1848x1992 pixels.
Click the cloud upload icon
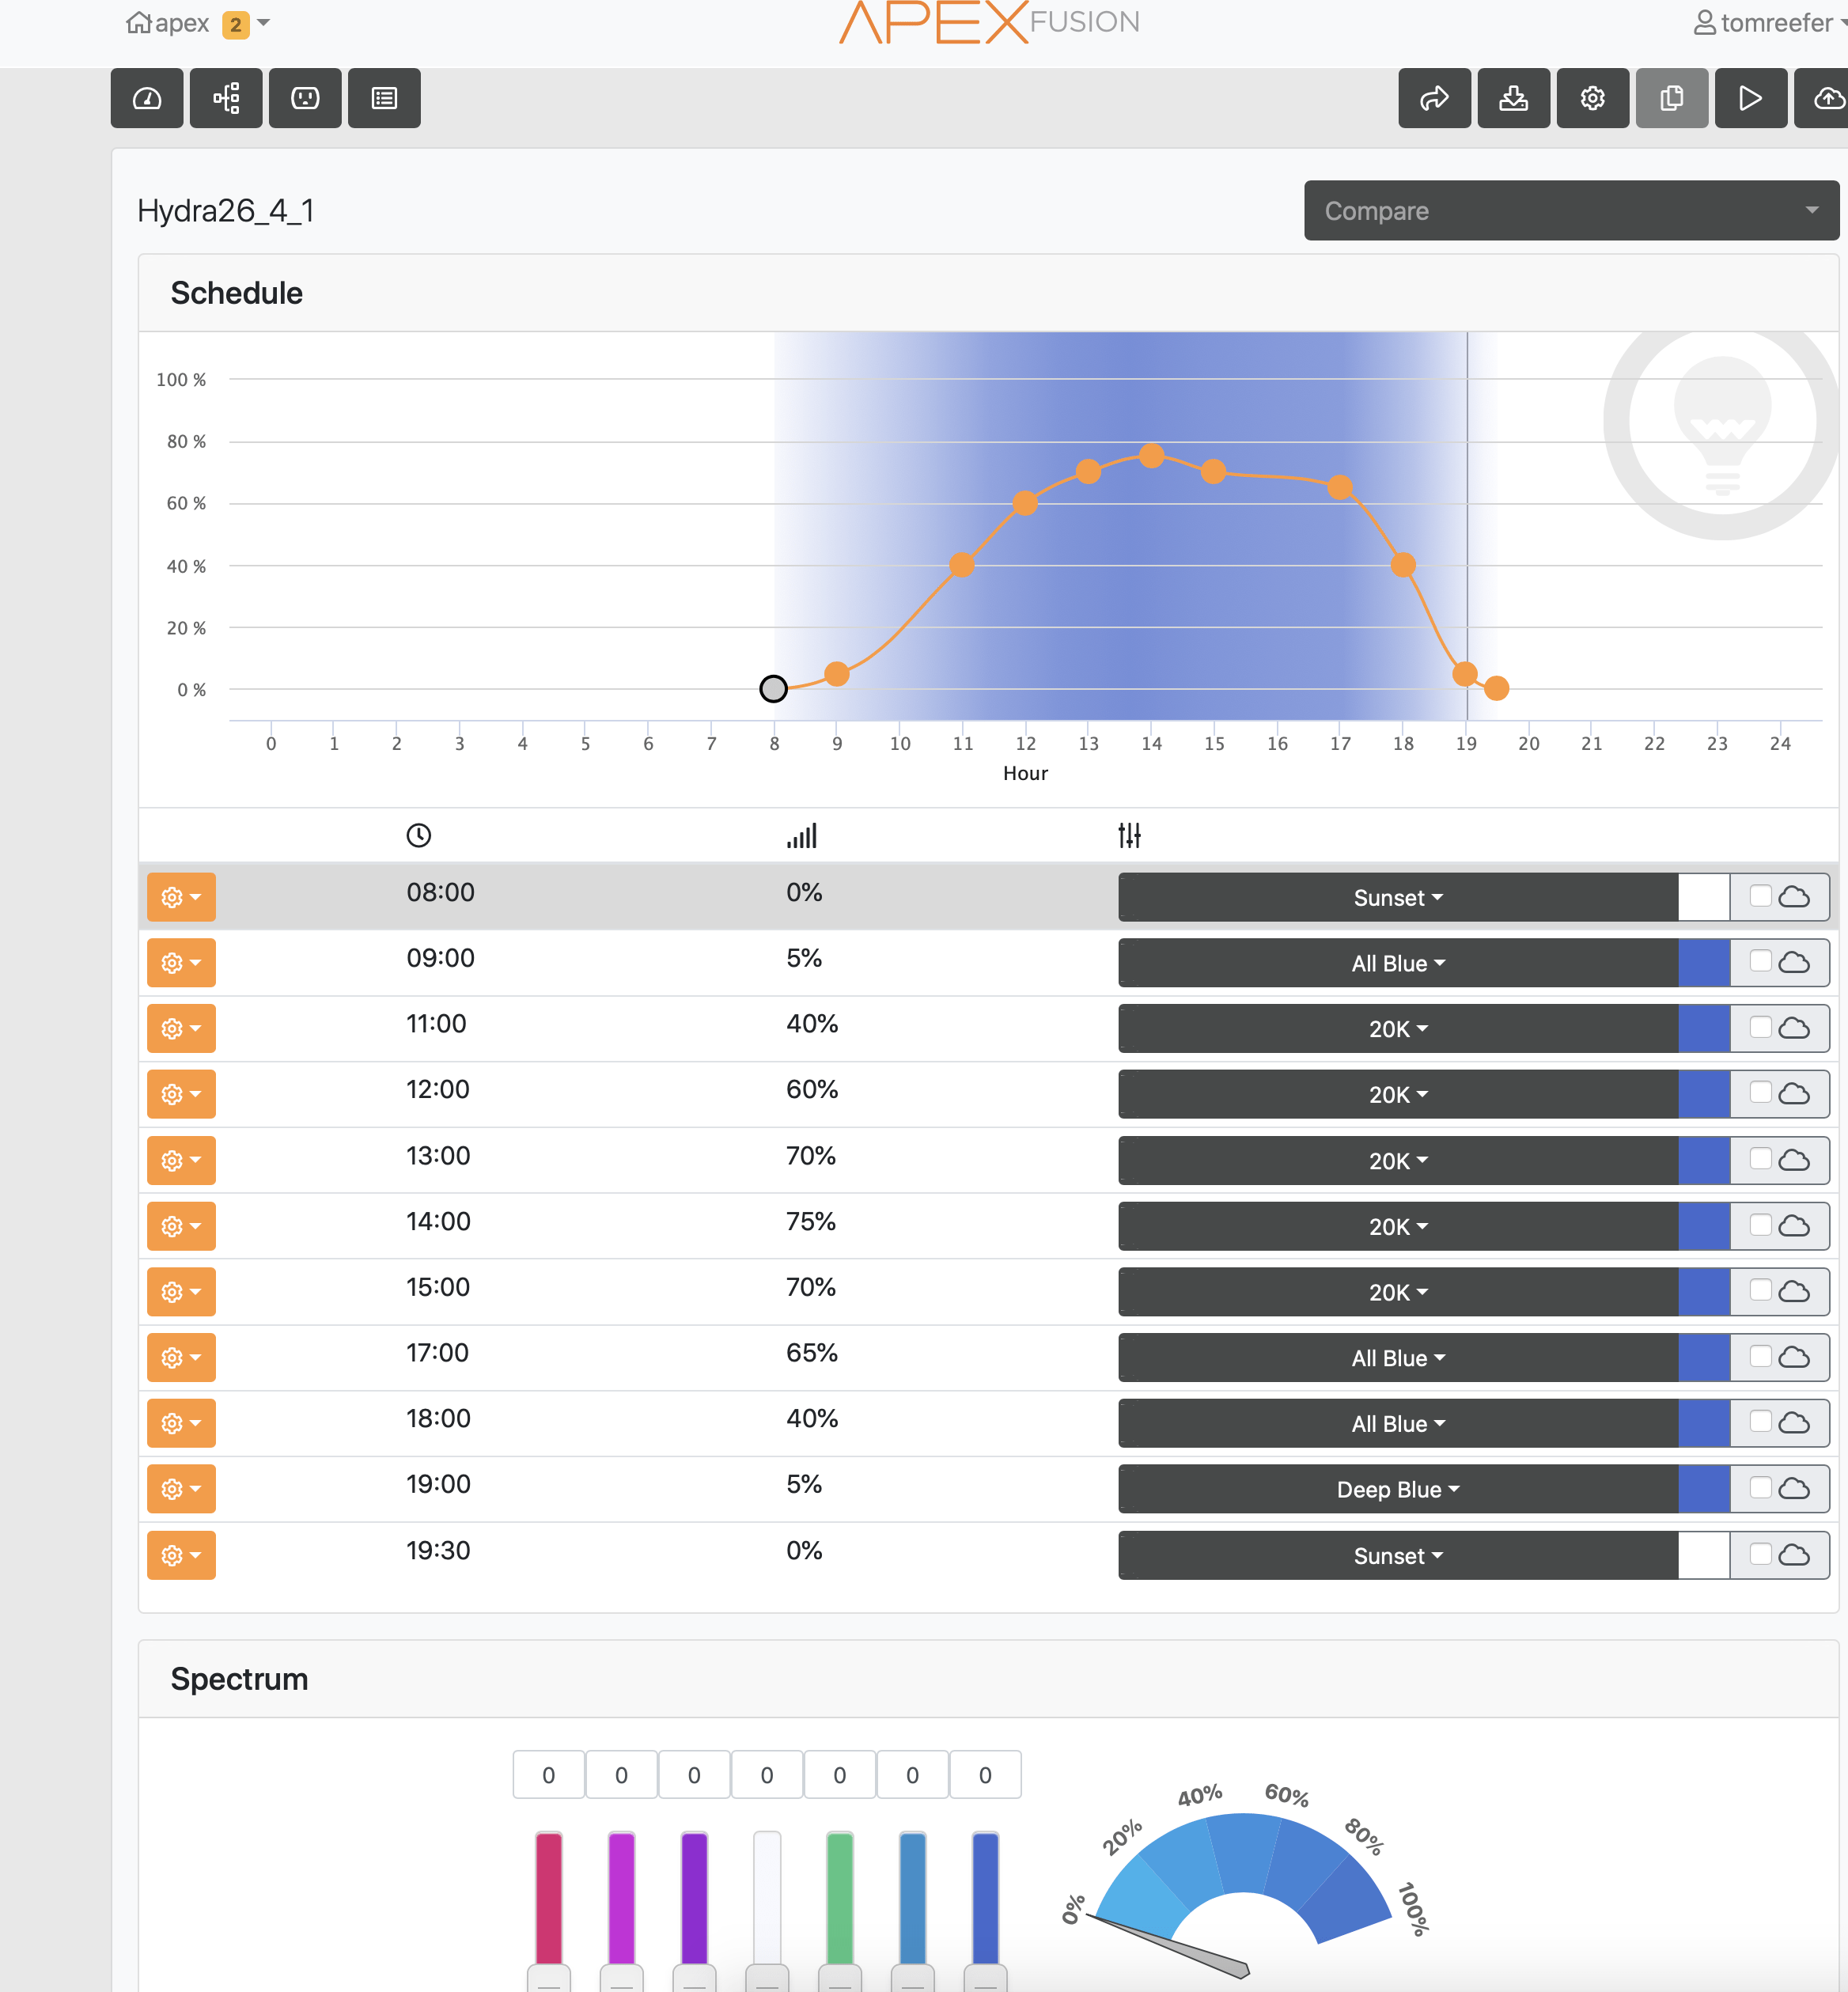(x=1825, y=98)
